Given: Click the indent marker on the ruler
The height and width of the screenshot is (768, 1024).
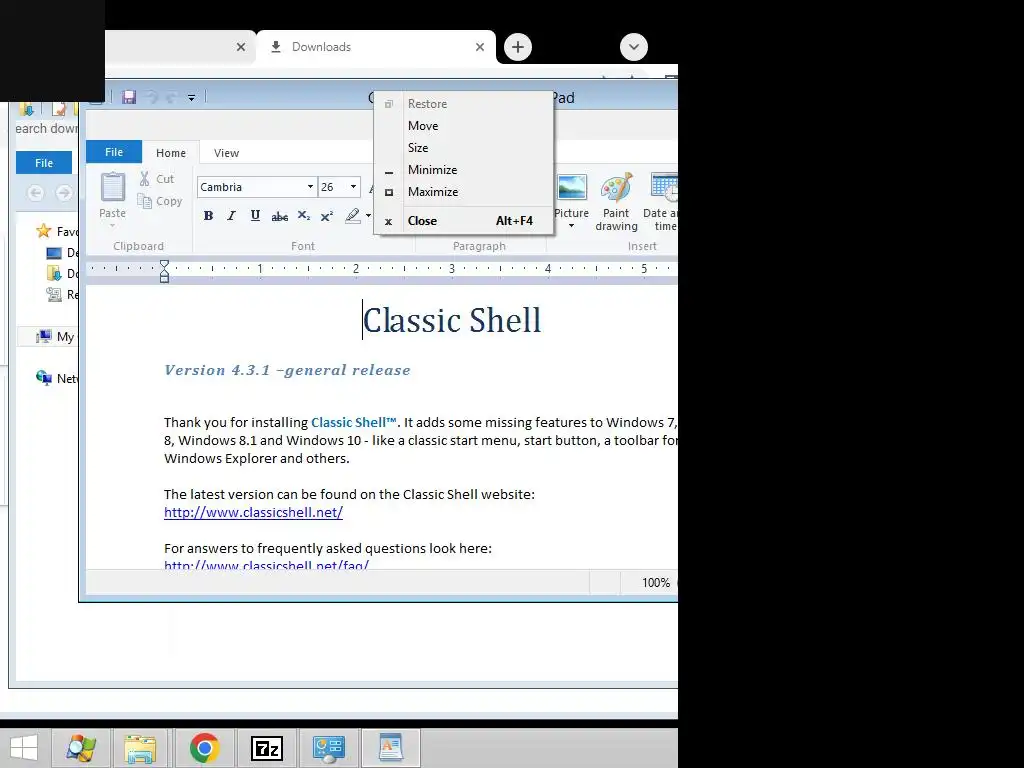Looking at the screenshot, I should click(x=164, y=270).
